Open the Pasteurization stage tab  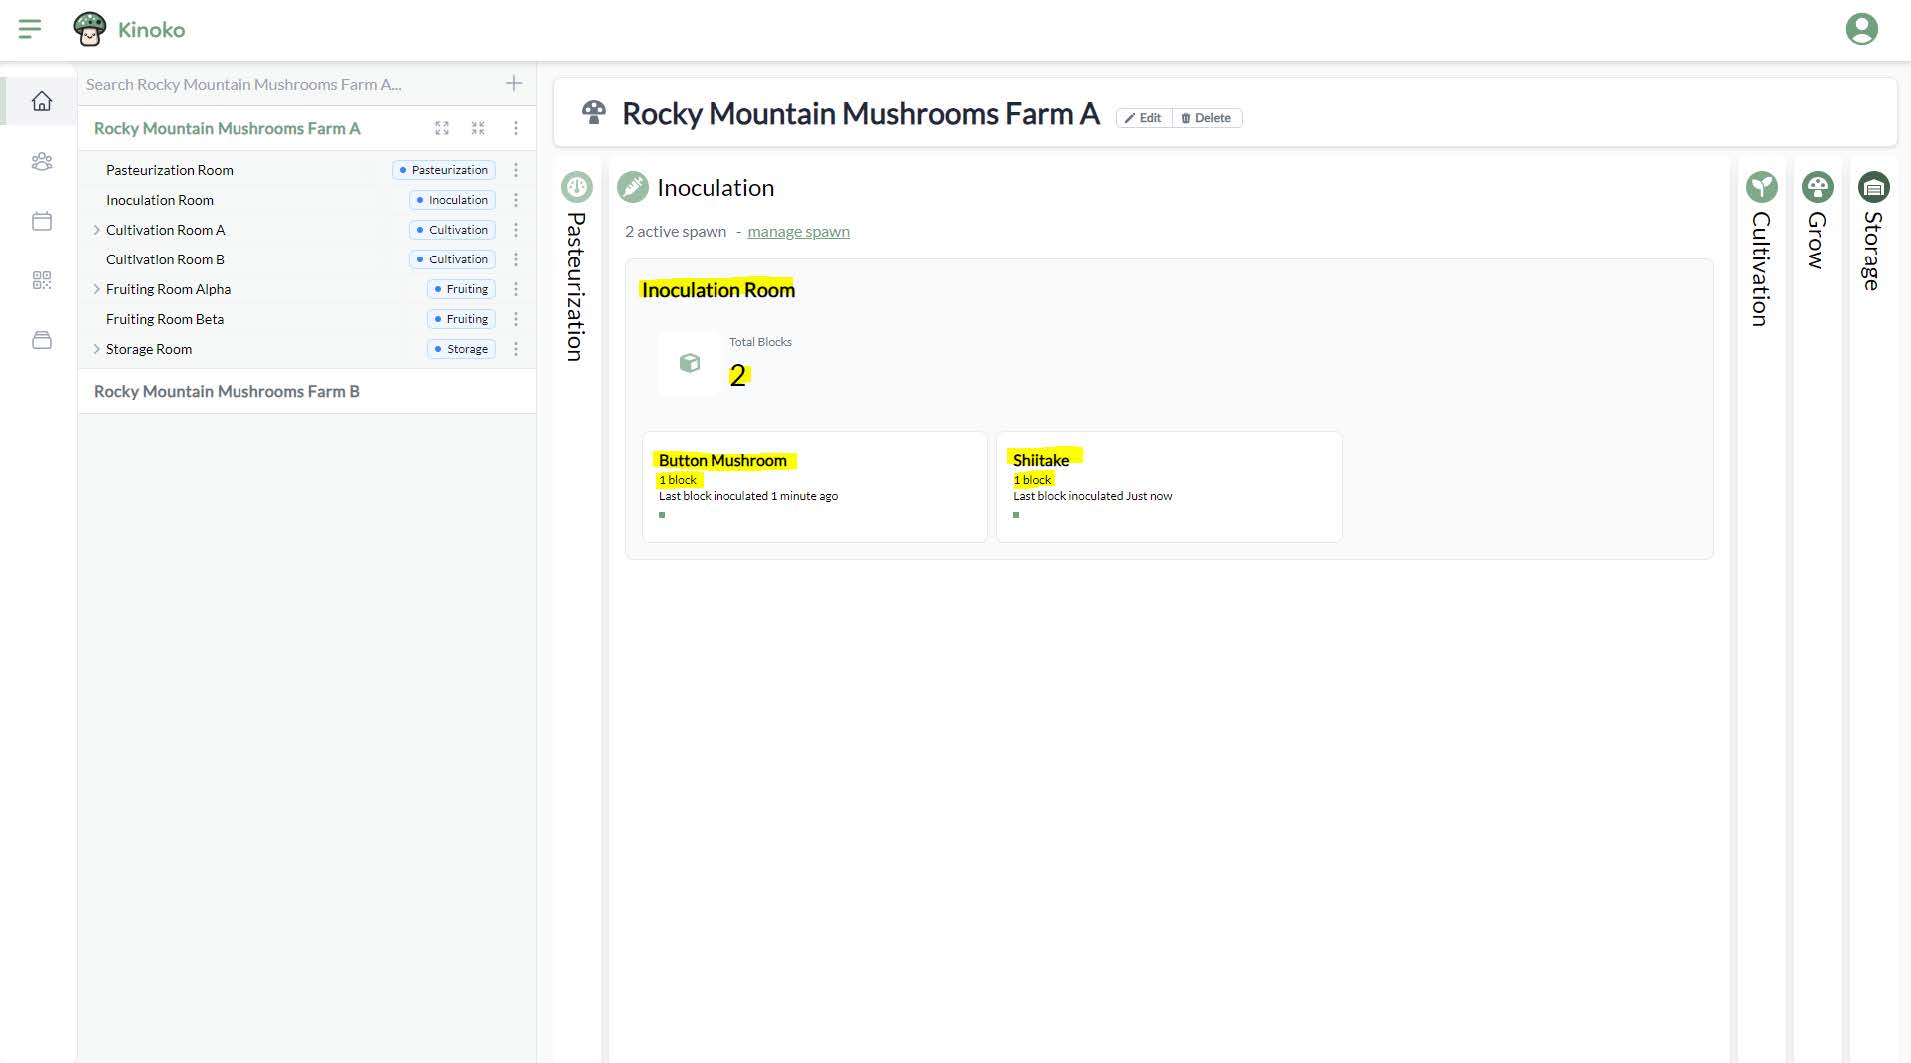pos(577,270)
